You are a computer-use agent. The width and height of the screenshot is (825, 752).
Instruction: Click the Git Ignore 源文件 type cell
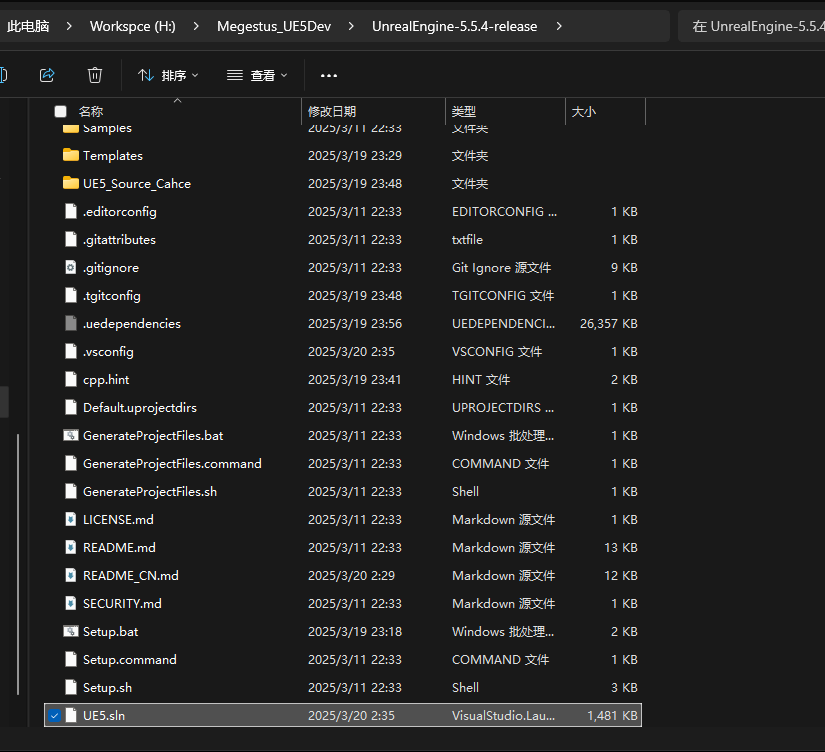click(x=501, y=268)
